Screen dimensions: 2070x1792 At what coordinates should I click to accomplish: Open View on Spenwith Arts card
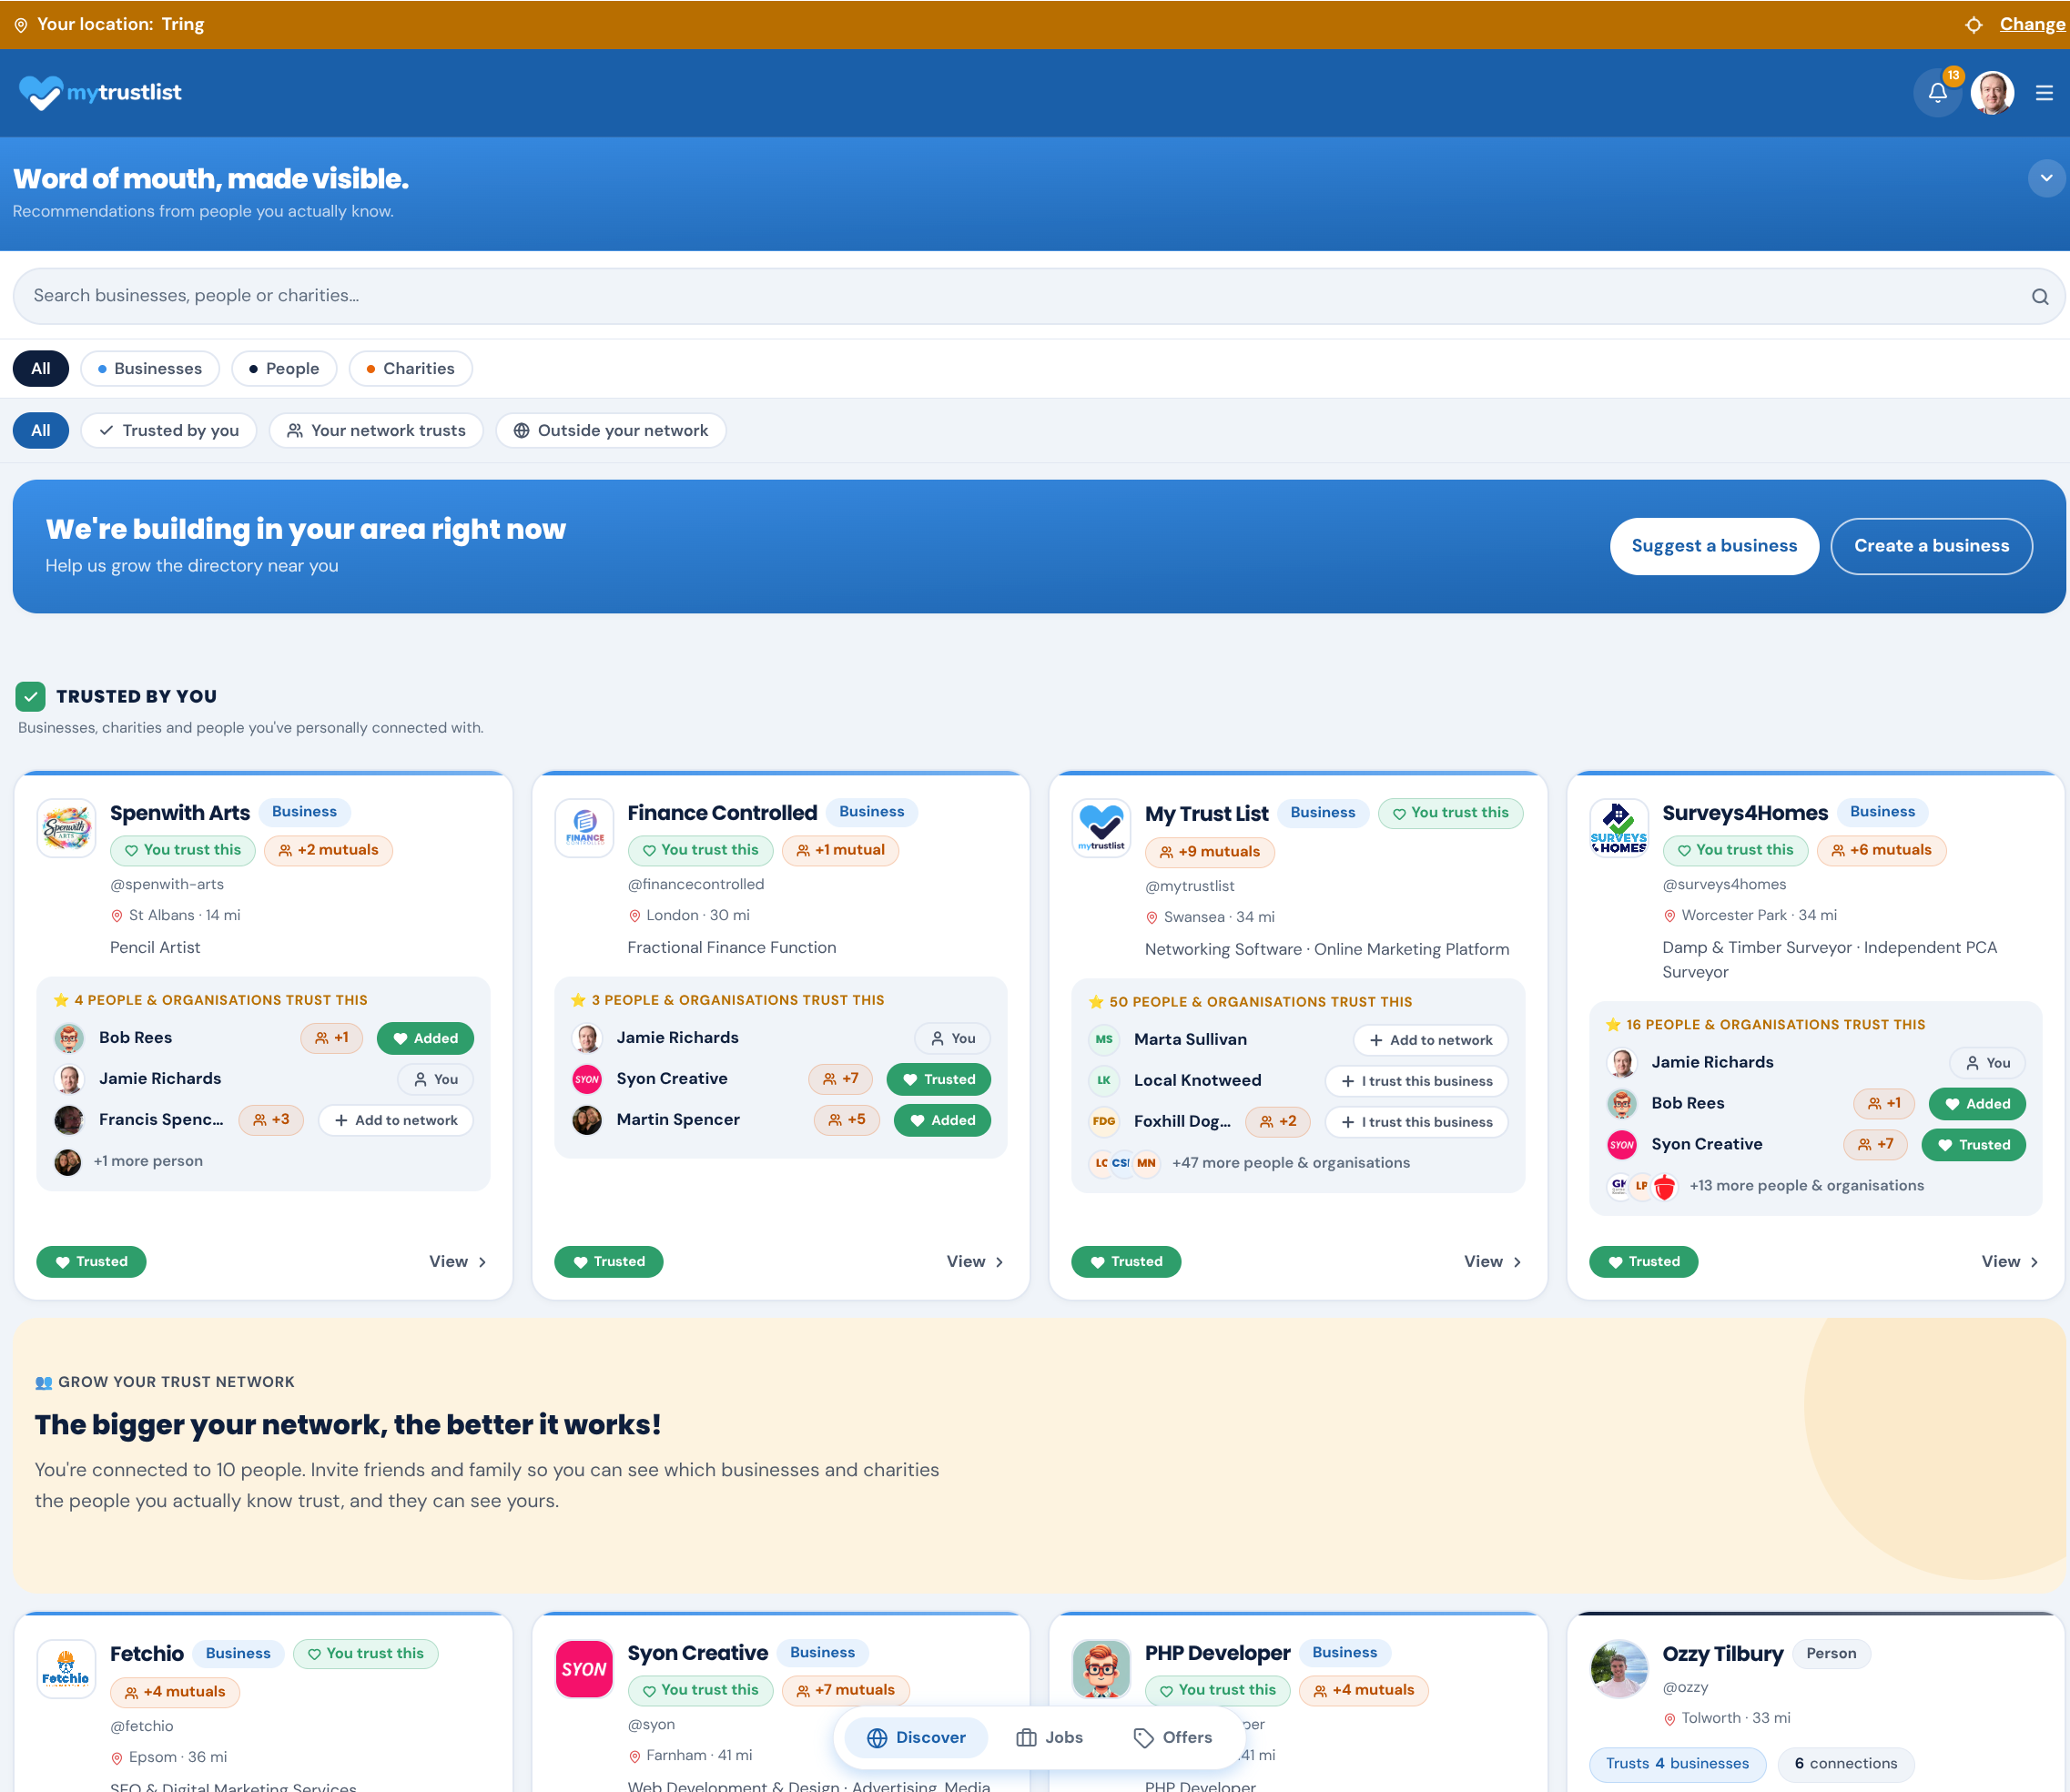click(458, 1262)
